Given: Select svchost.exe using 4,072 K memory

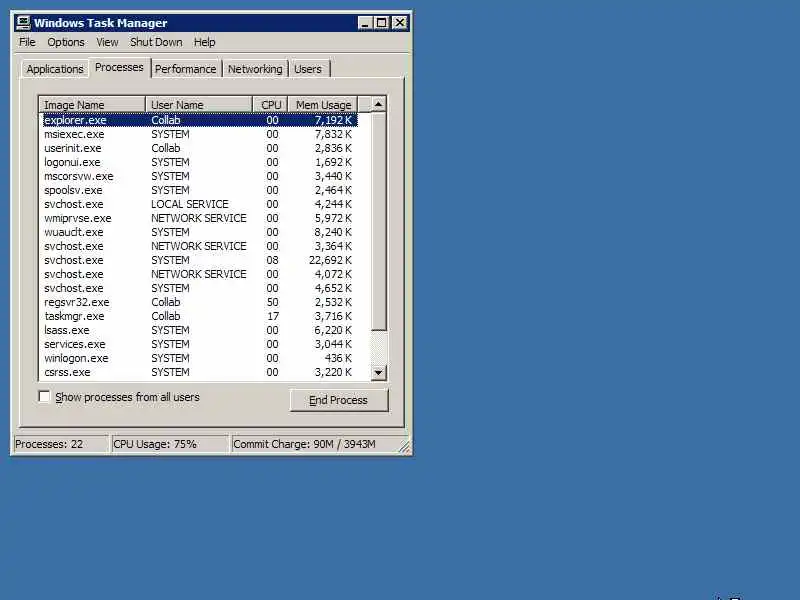Looking at the screenshot, I should (199, 274).
